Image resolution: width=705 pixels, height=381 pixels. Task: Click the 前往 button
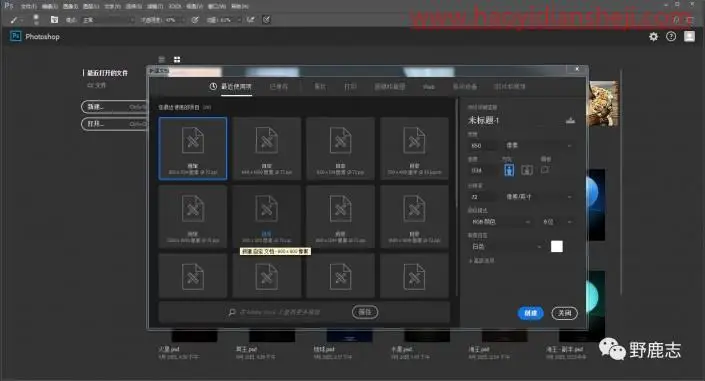[x=365, y=312]
